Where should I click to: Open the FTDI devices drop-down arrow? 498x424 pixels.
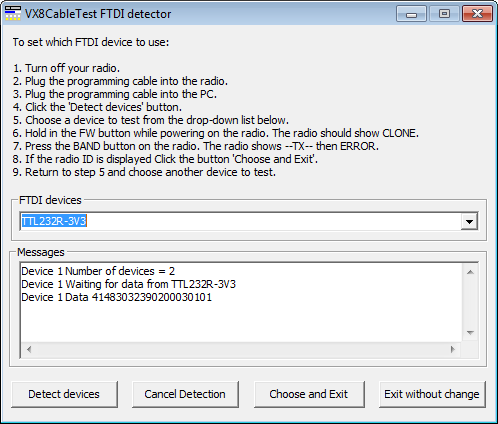[x=469, y=221]
